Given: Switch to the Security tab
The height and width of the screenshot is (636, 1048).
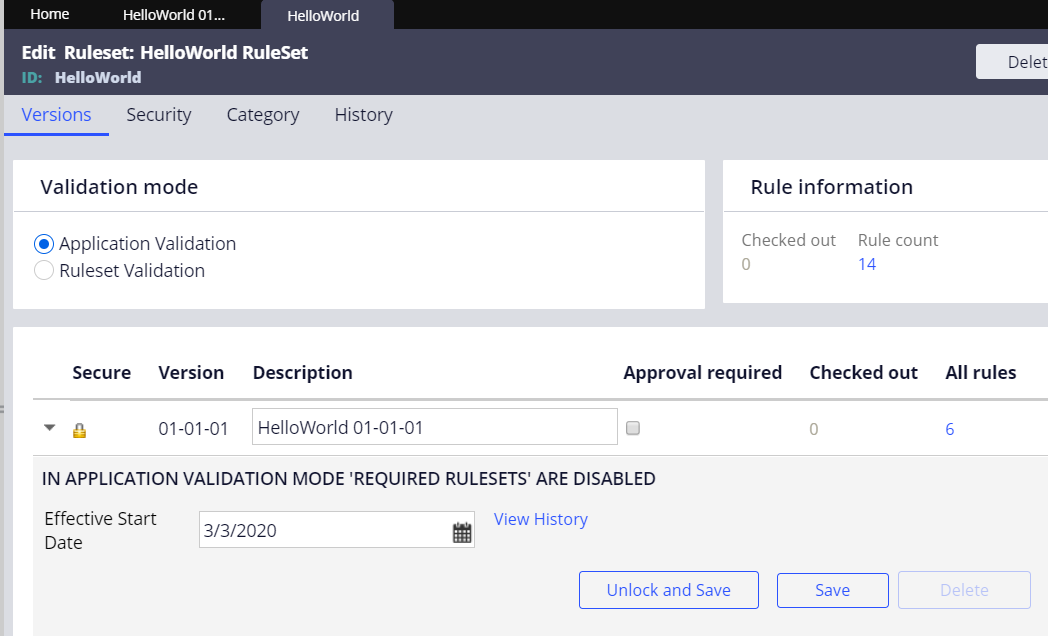Looking at the screenshot, I should (x=158, y=114).
